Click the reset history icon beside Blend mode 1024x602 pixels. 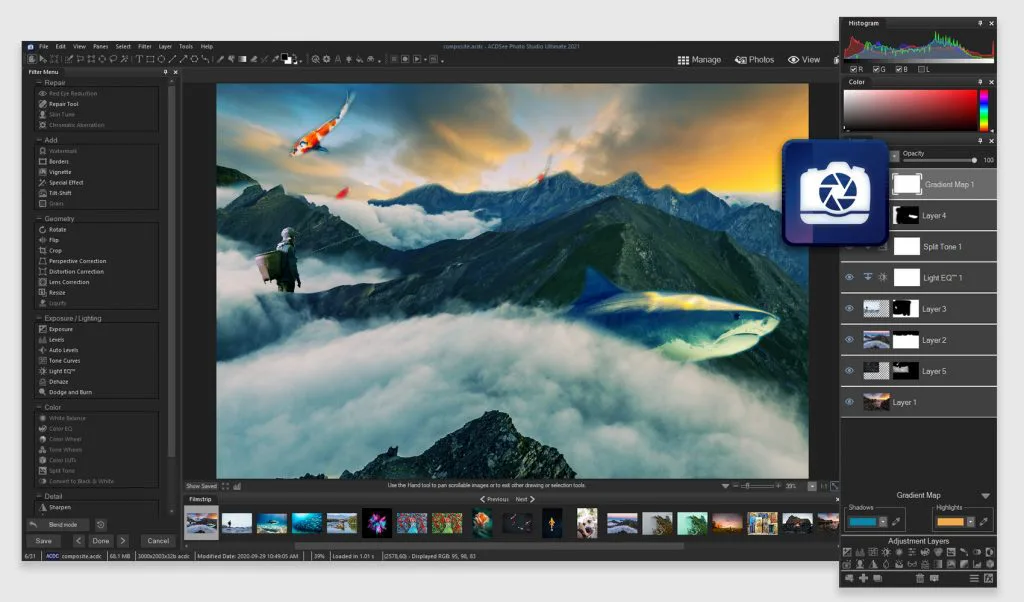101,524
